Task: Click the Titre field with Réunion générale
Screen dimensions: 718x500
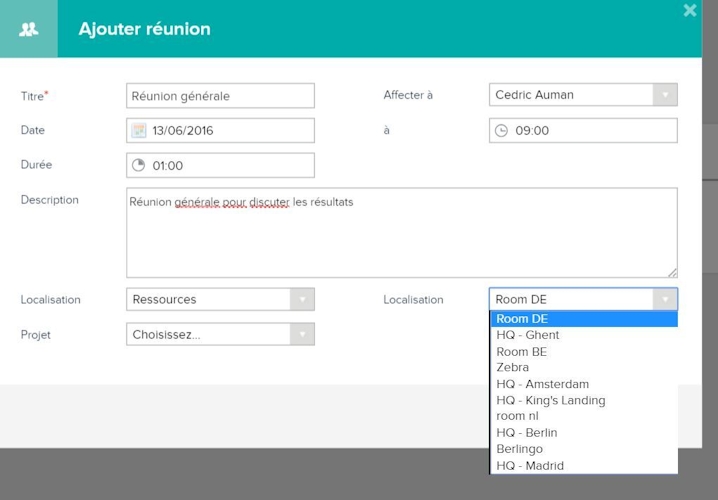Action: click(x=220, y=96)
